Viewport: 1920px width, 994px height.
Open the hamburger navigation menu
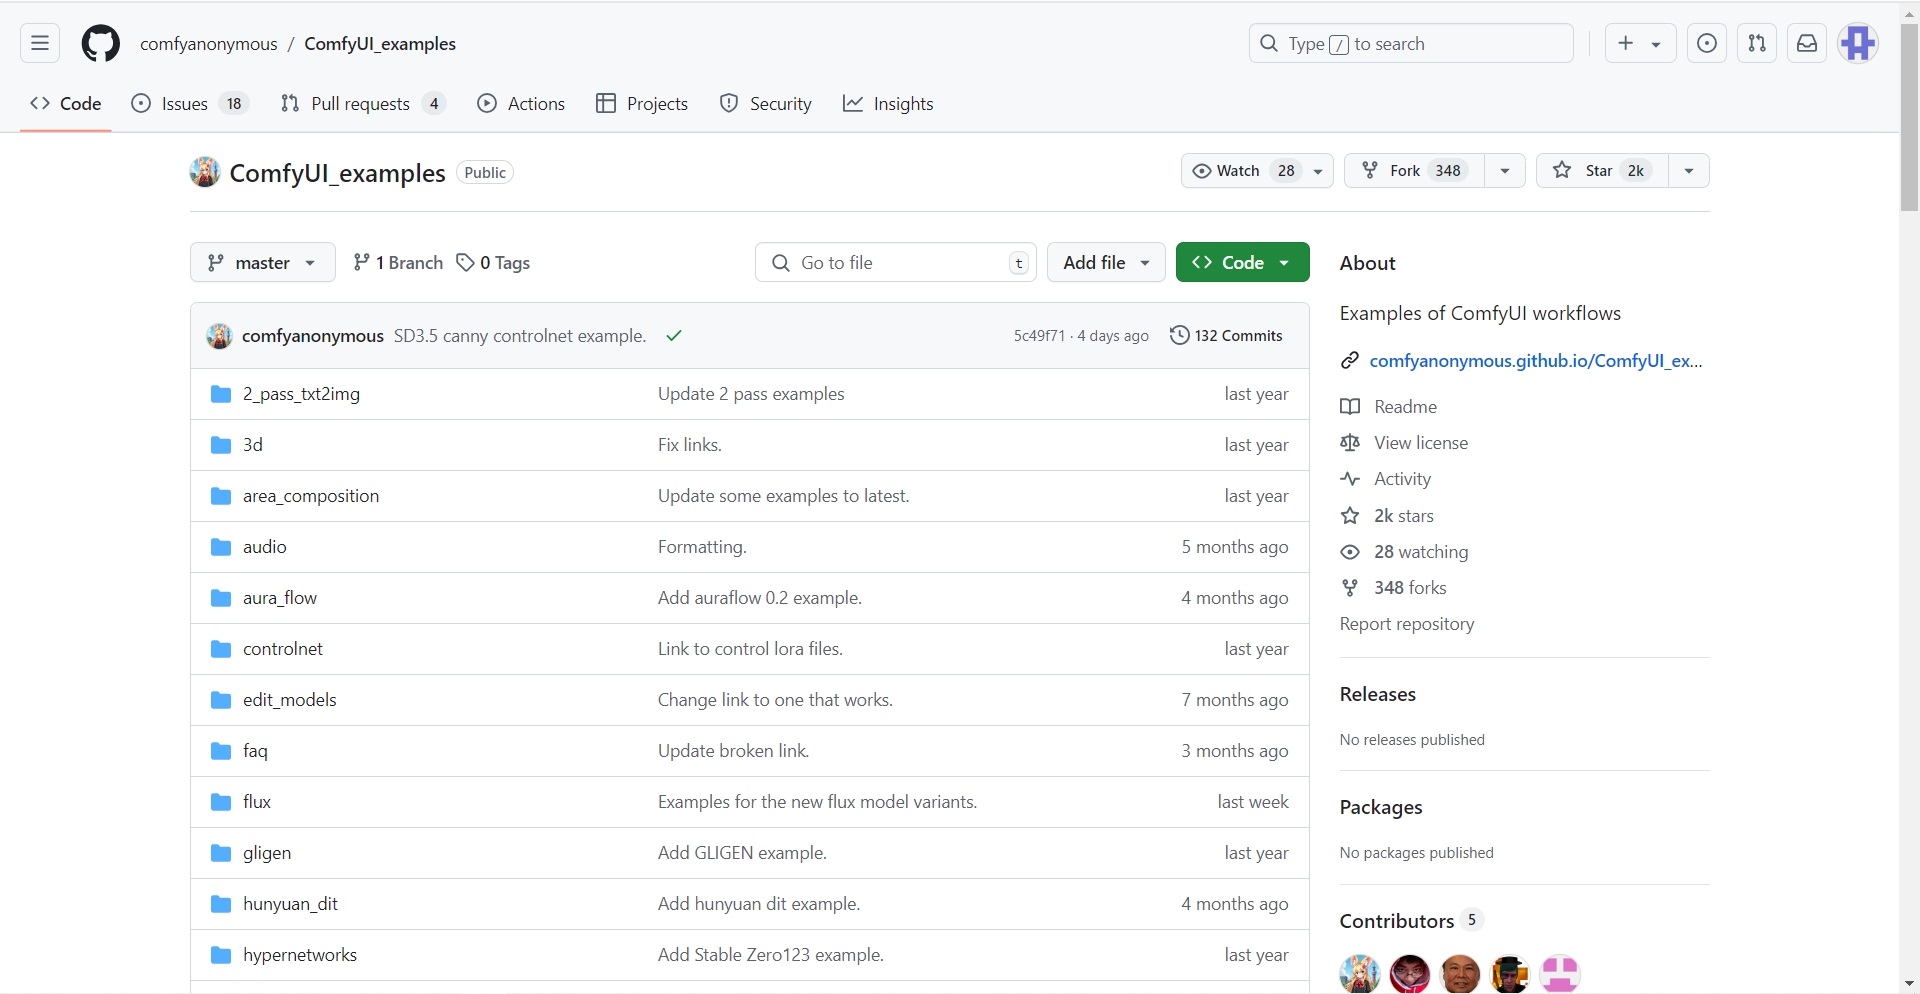[40, 43]
